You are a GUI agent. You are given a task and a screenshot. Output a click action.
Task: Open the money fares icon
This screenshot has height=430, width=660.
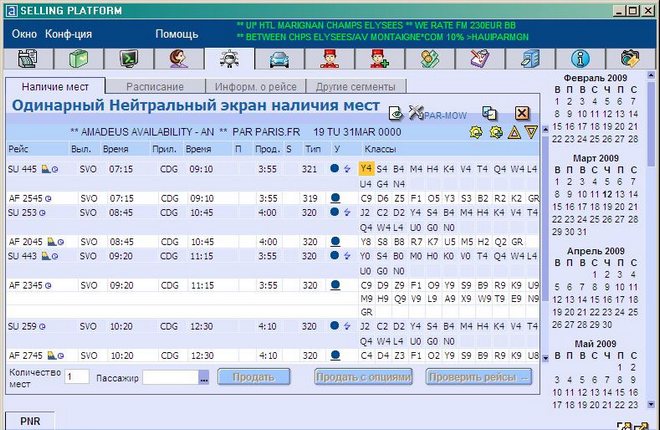coord(430,58)
